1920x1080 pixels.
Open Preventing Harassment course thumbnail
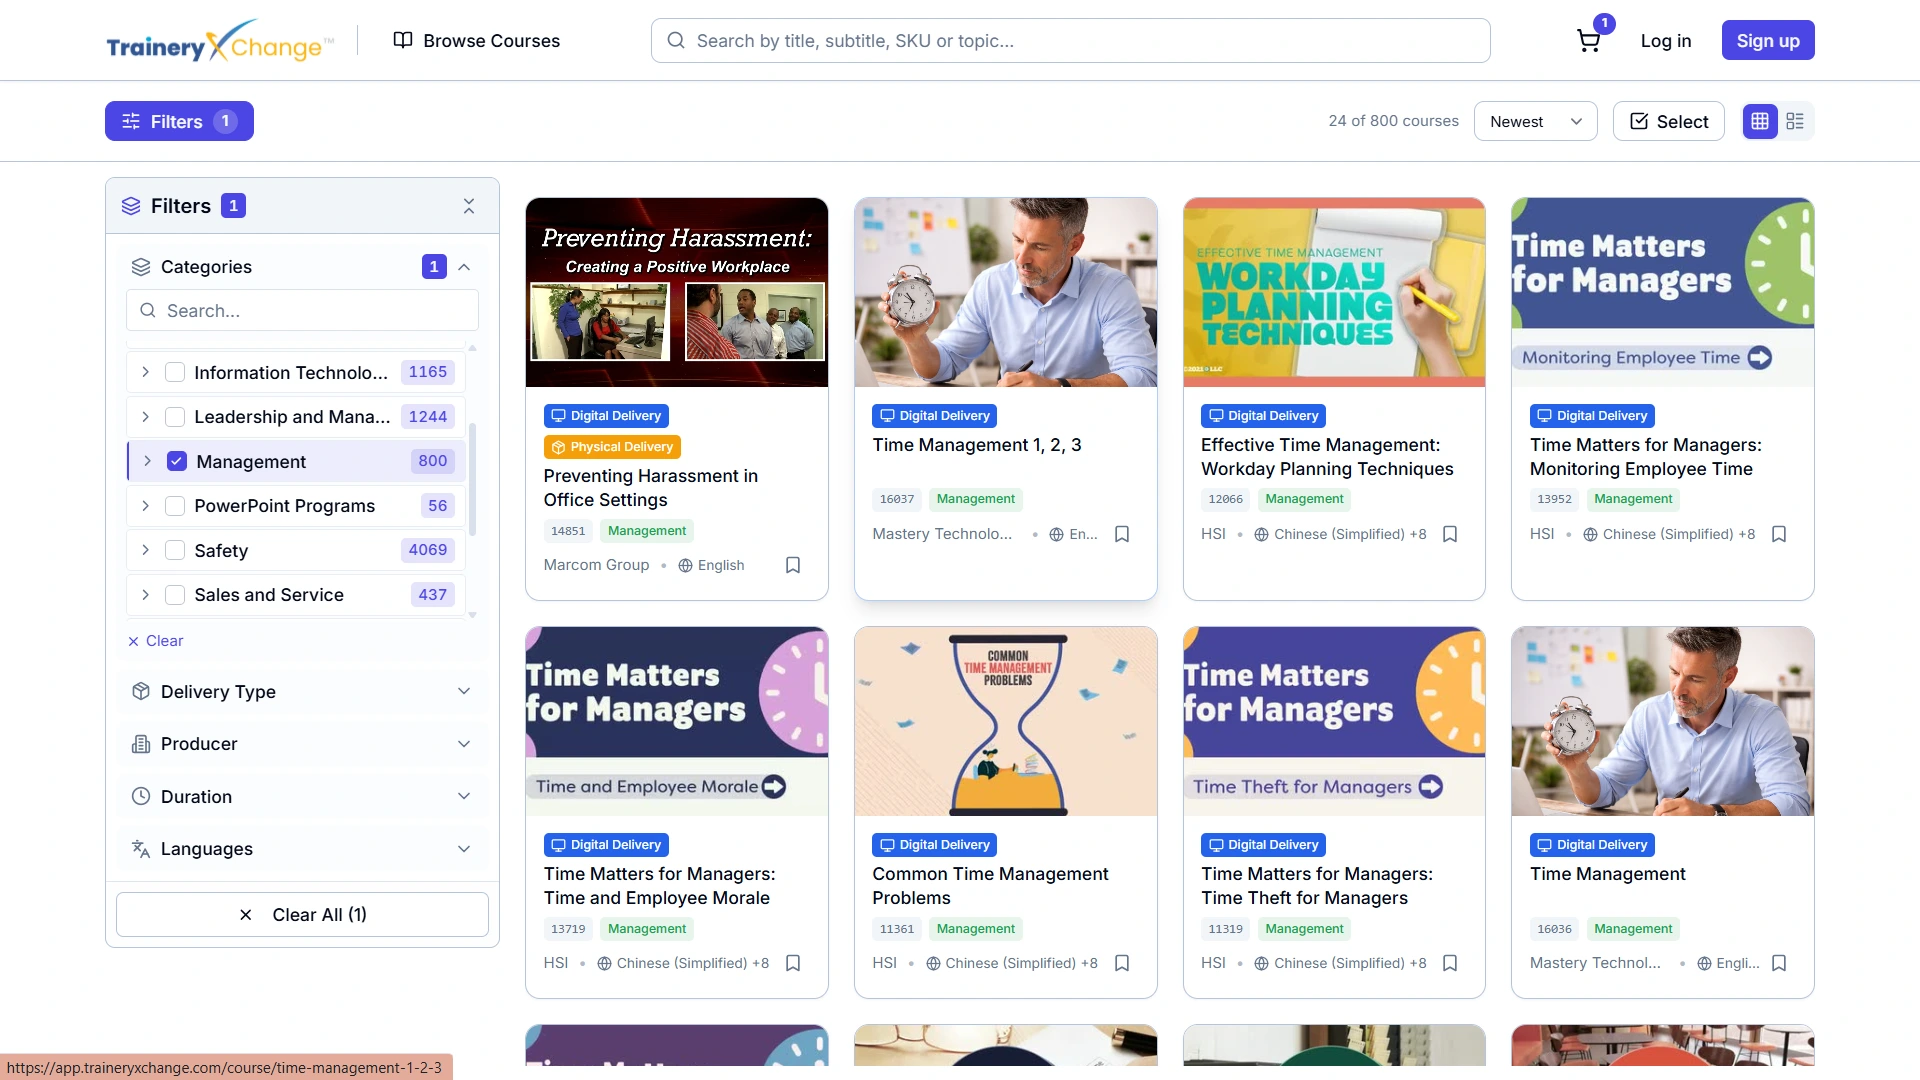click(x=677, y=292)
